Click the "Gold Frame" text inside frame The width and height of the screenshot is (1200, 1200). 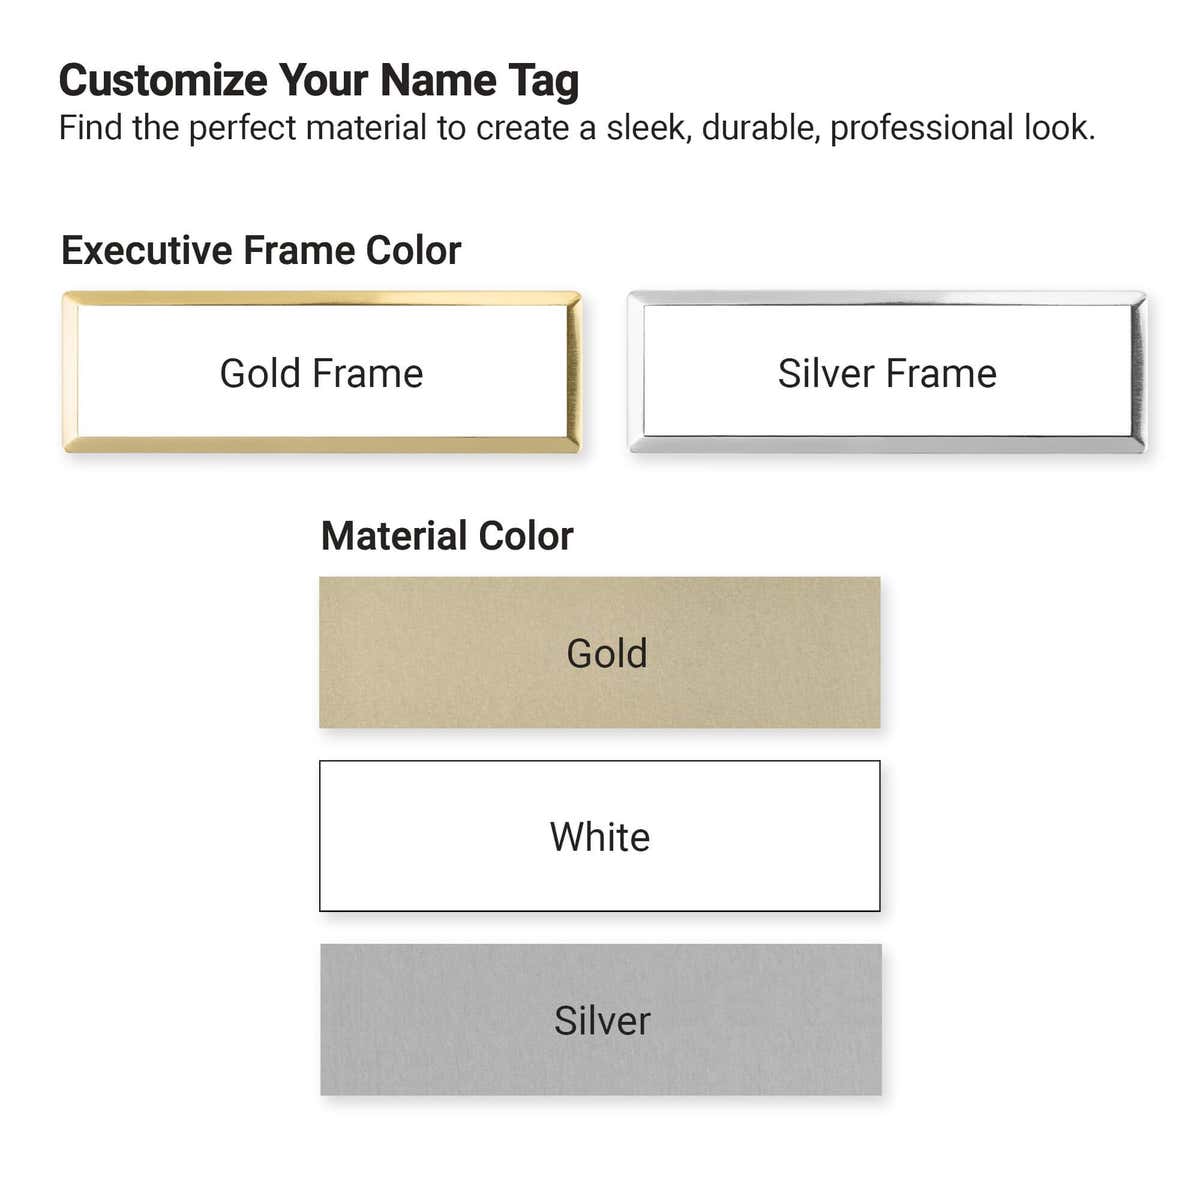pos(321,373)
